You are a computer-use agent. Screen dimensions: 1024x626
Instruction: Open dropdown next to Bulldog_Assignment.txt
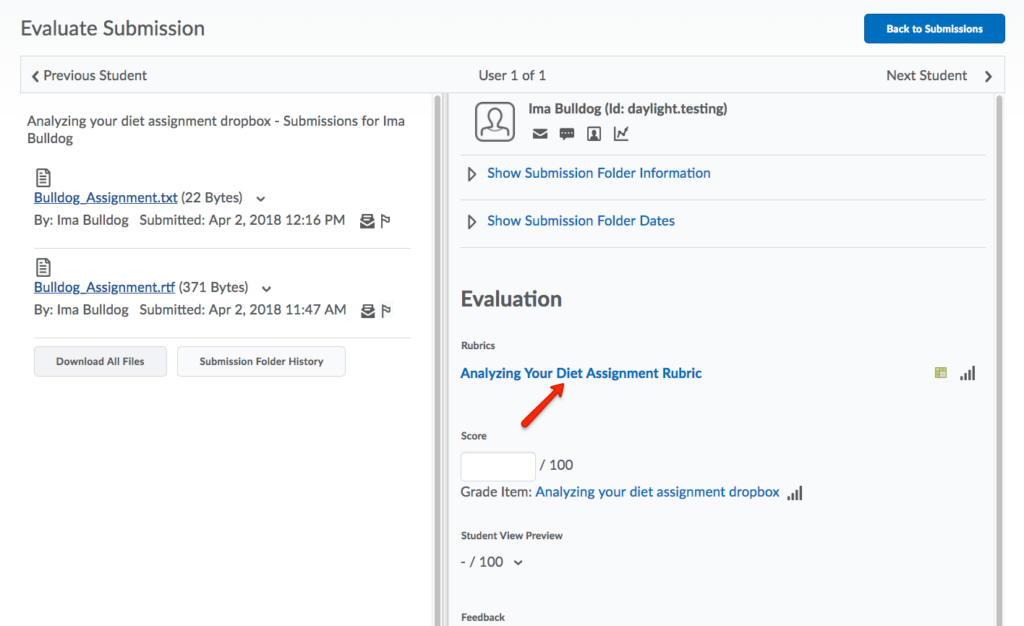(x=262, y=199)
